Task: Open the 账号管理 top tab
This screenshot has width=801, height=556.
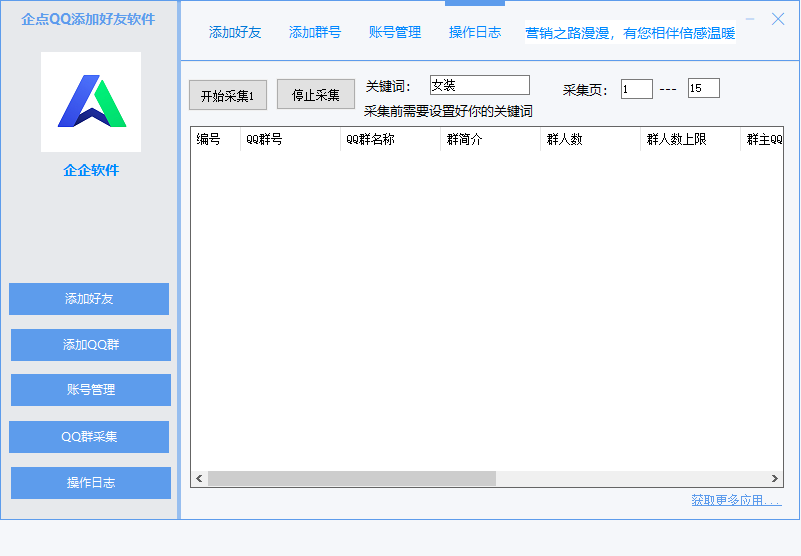Action: tap(395, 32)
